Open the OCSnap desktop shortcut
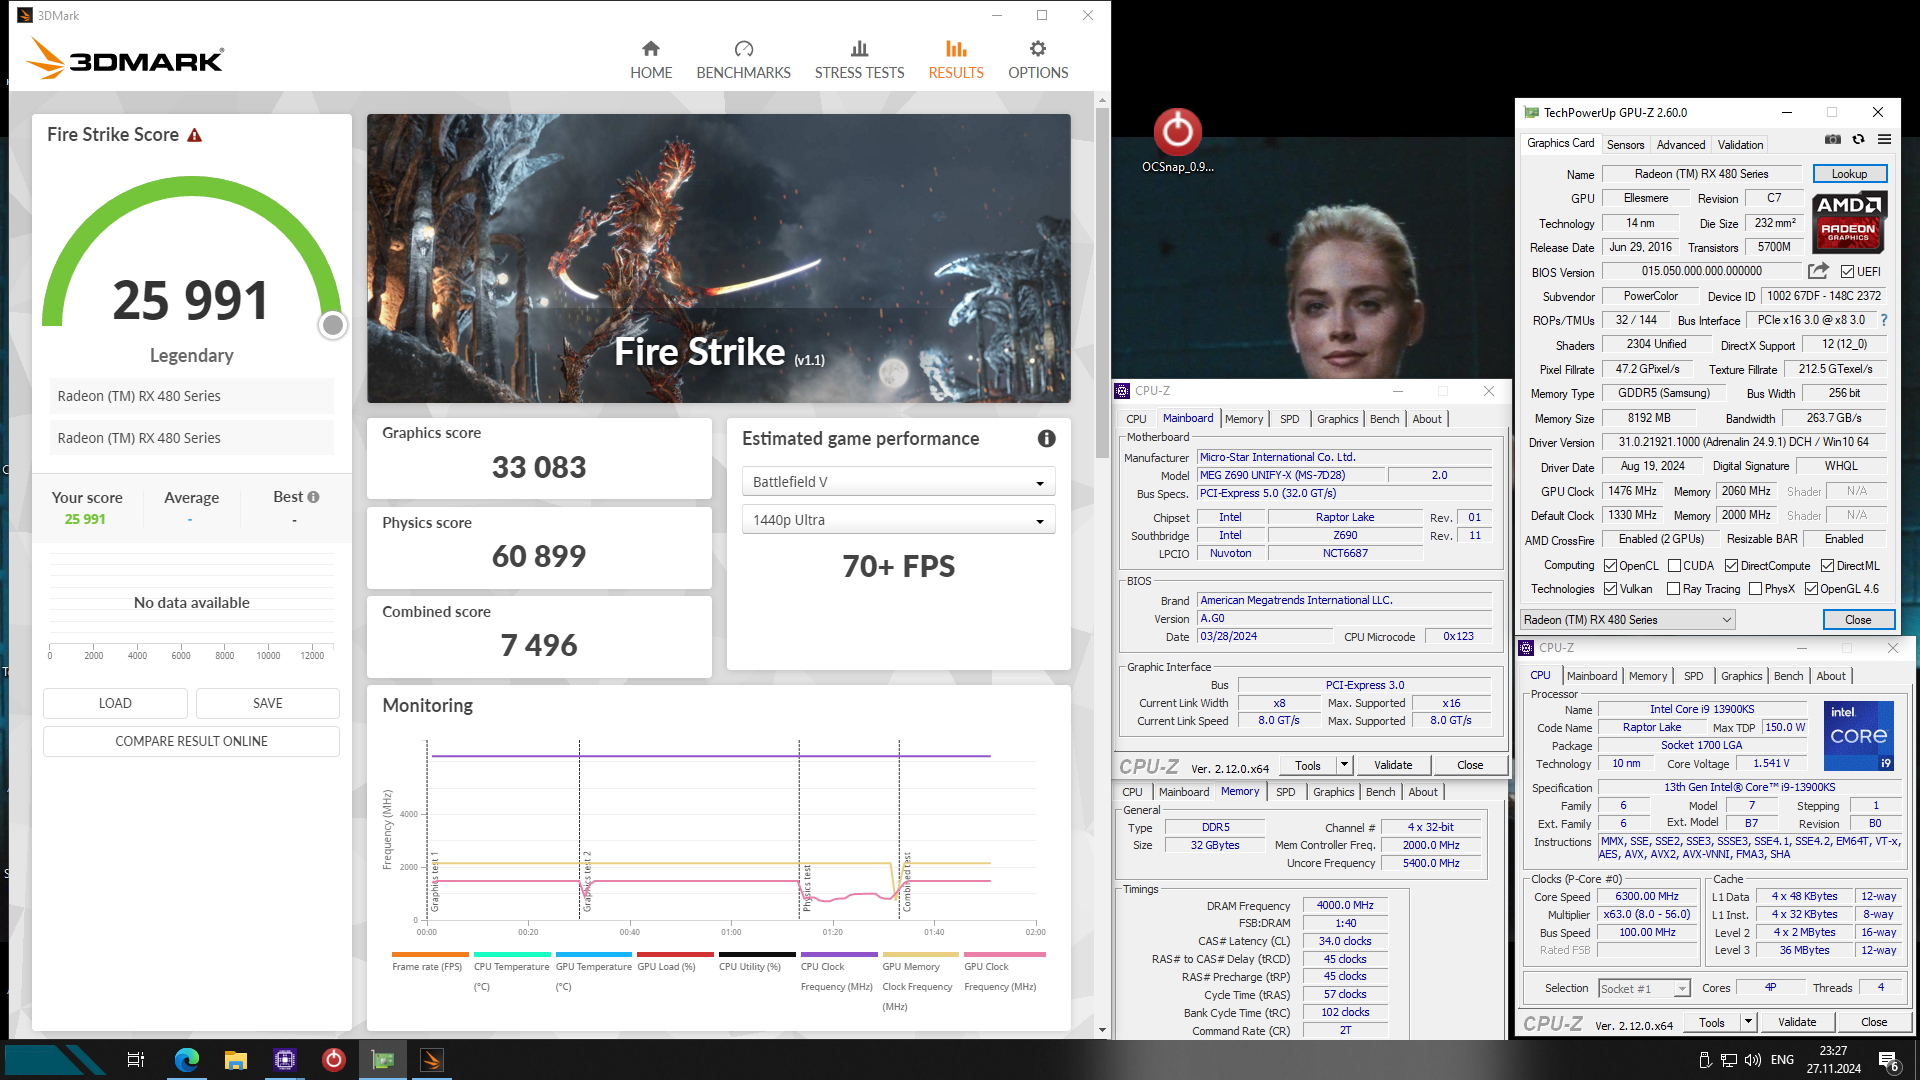 [1177, 140]
